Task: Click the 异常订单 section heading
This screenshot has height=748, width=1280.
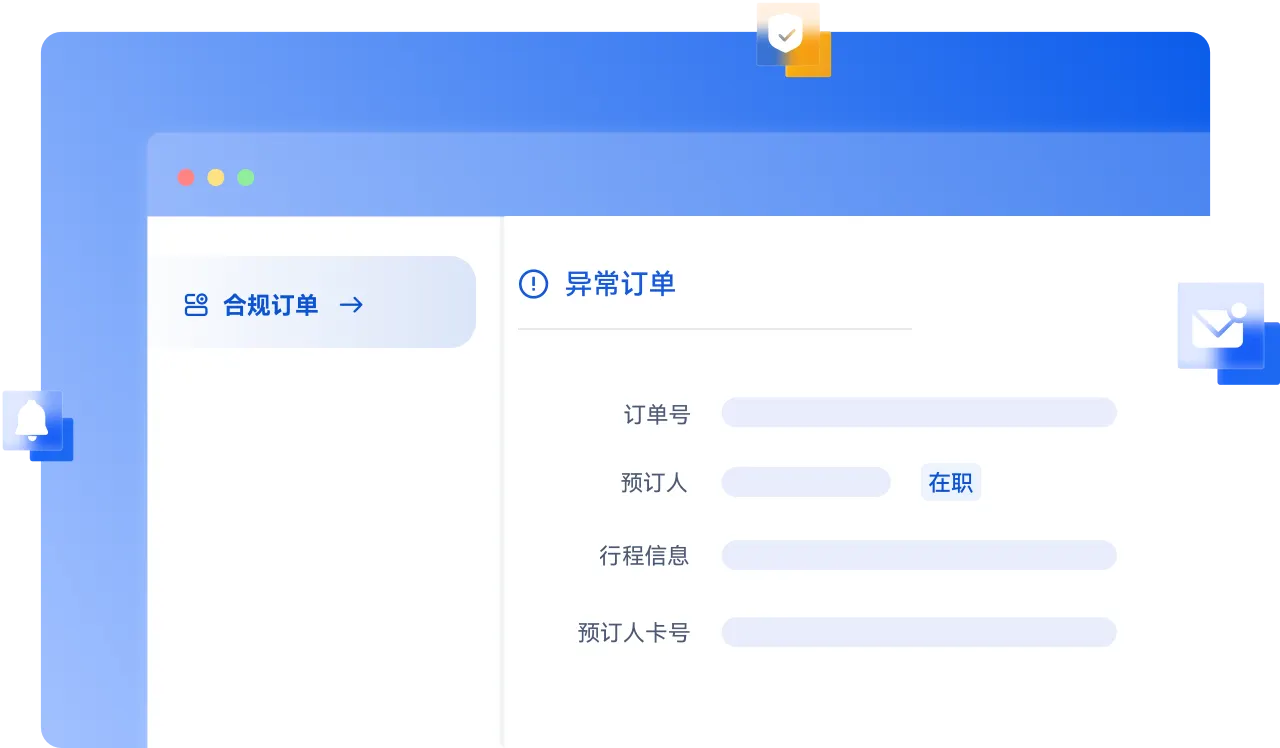Action: point(620,284)
